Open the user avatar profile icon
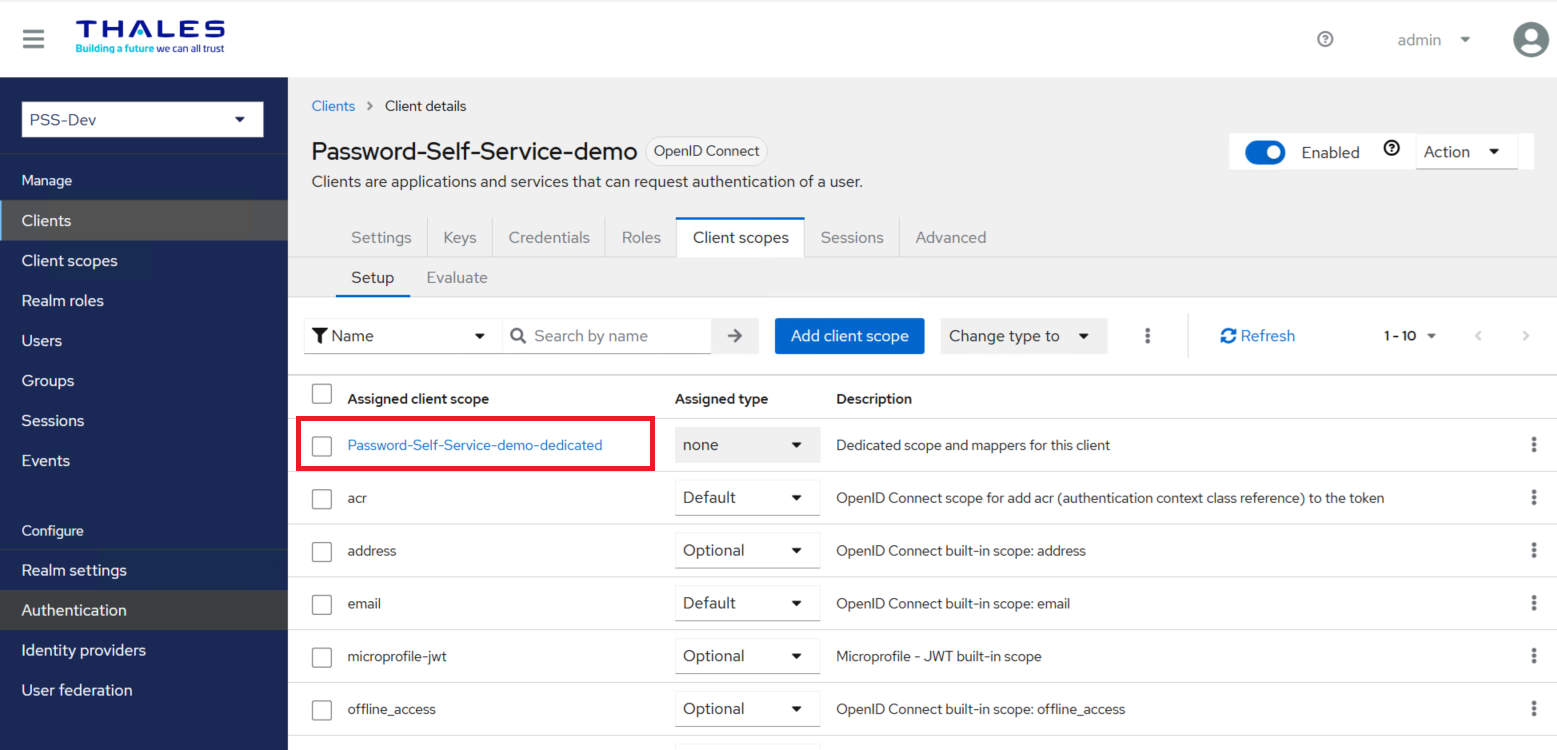The width and height of the screenshot is (1557, 750). 1530,40
